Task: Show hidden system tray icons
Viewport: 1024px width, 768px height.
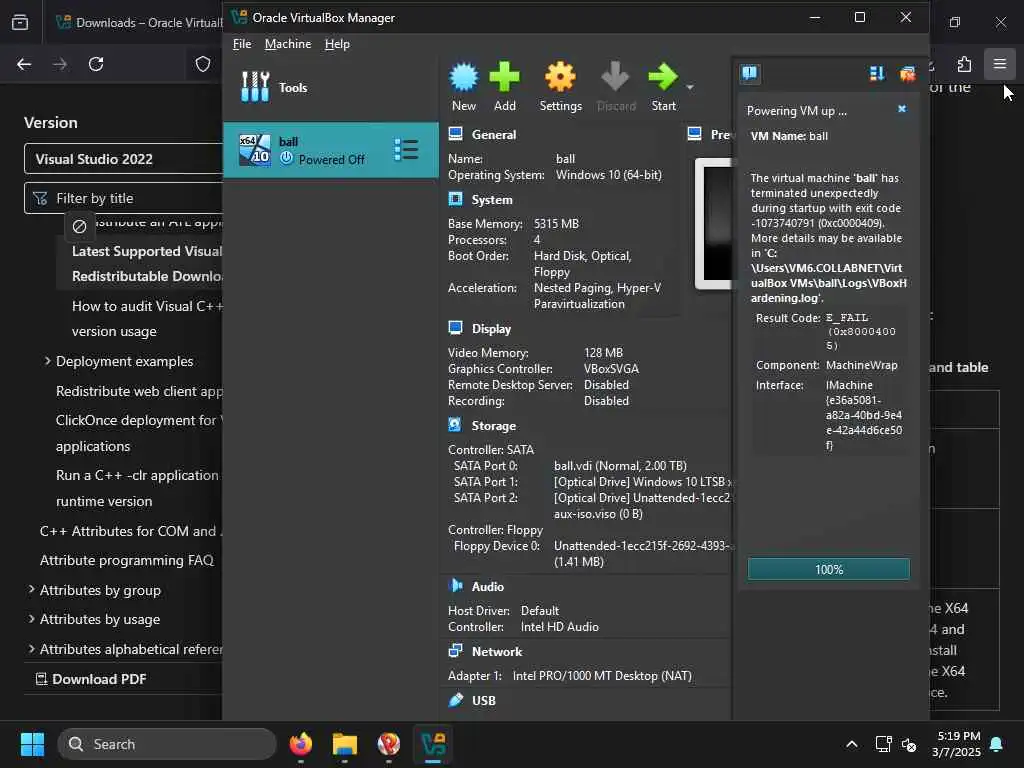Action: (x=852, y=744)
